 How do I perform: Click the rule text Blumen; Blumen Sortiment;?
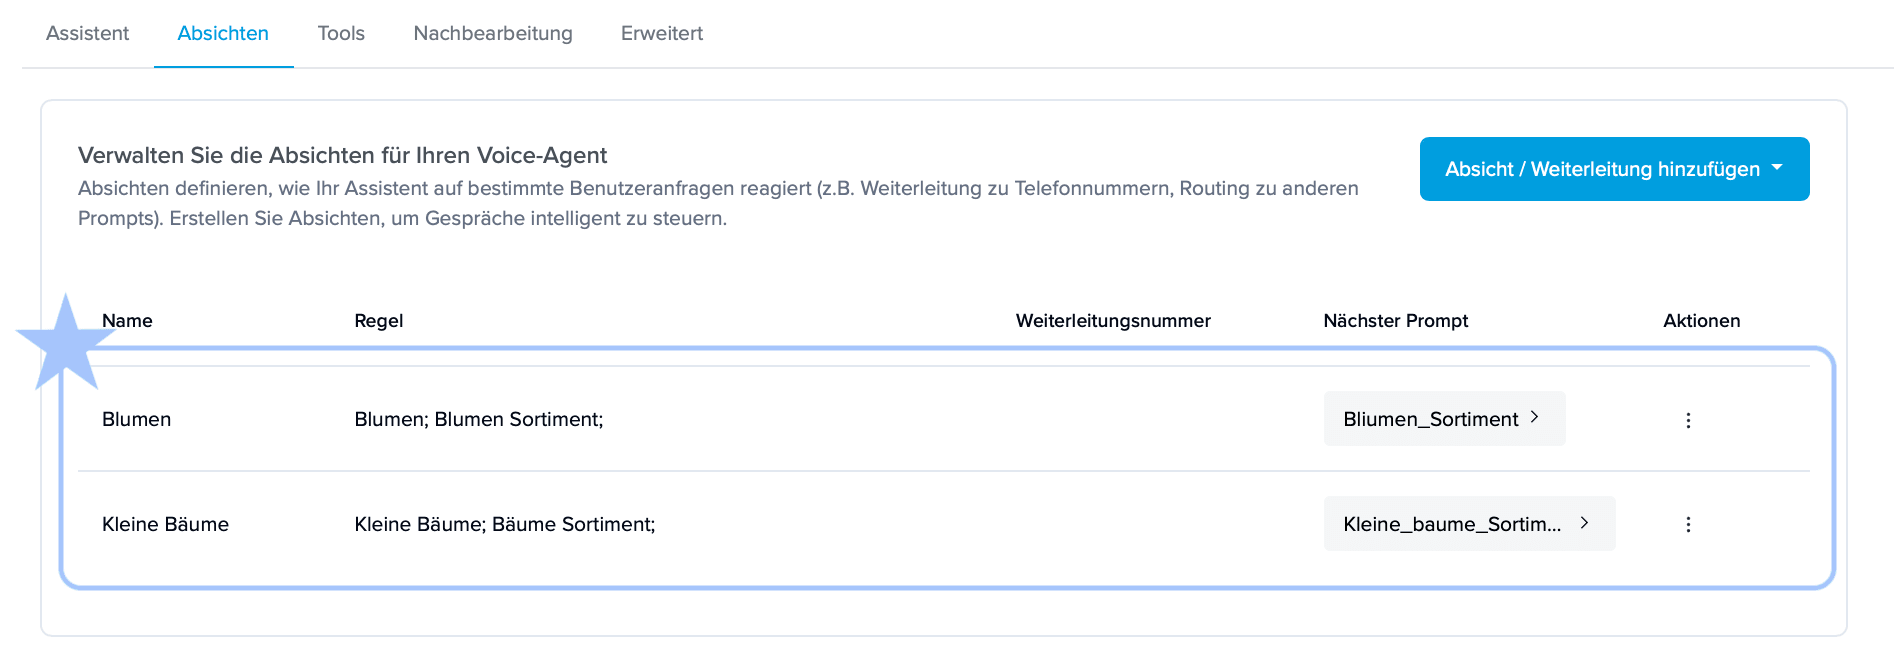pyautogui.click(x=479, y=419)
